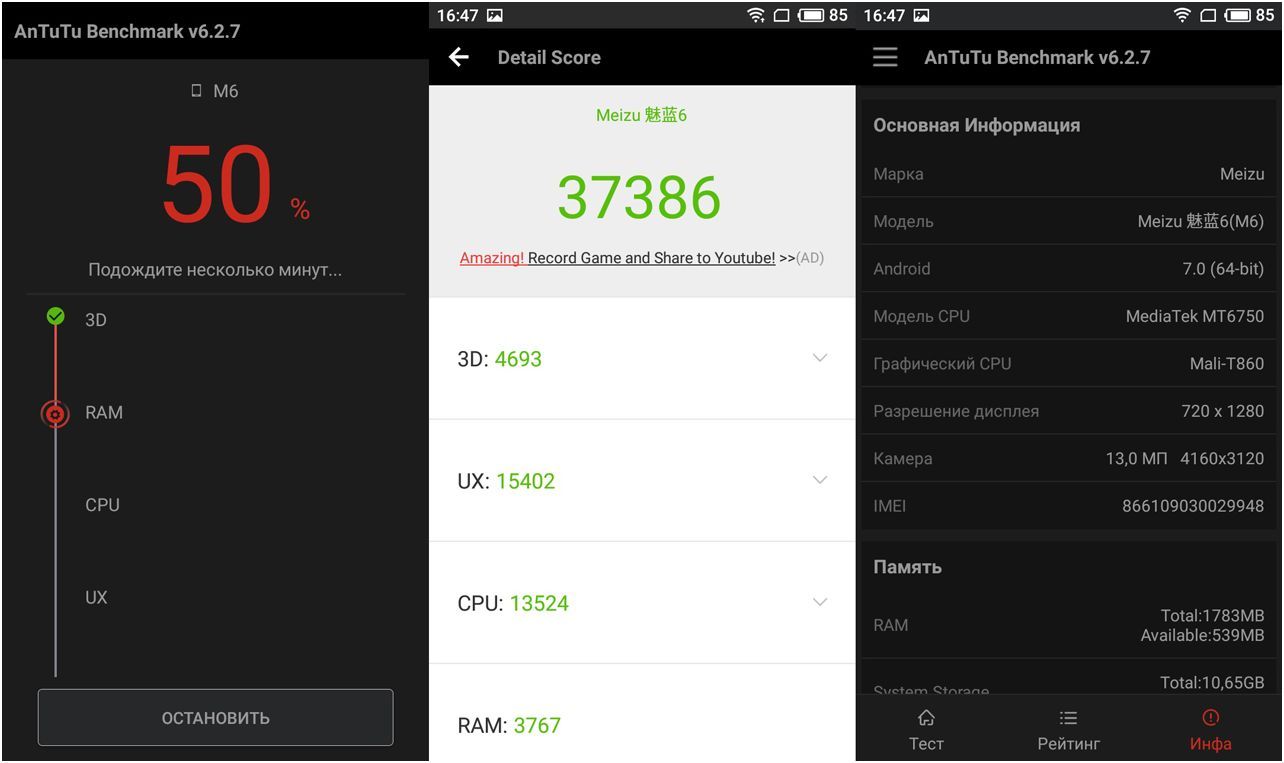Switch to the Рейтинг tab label
This screenshot has width=1284, height=763.
[1068, 743]
